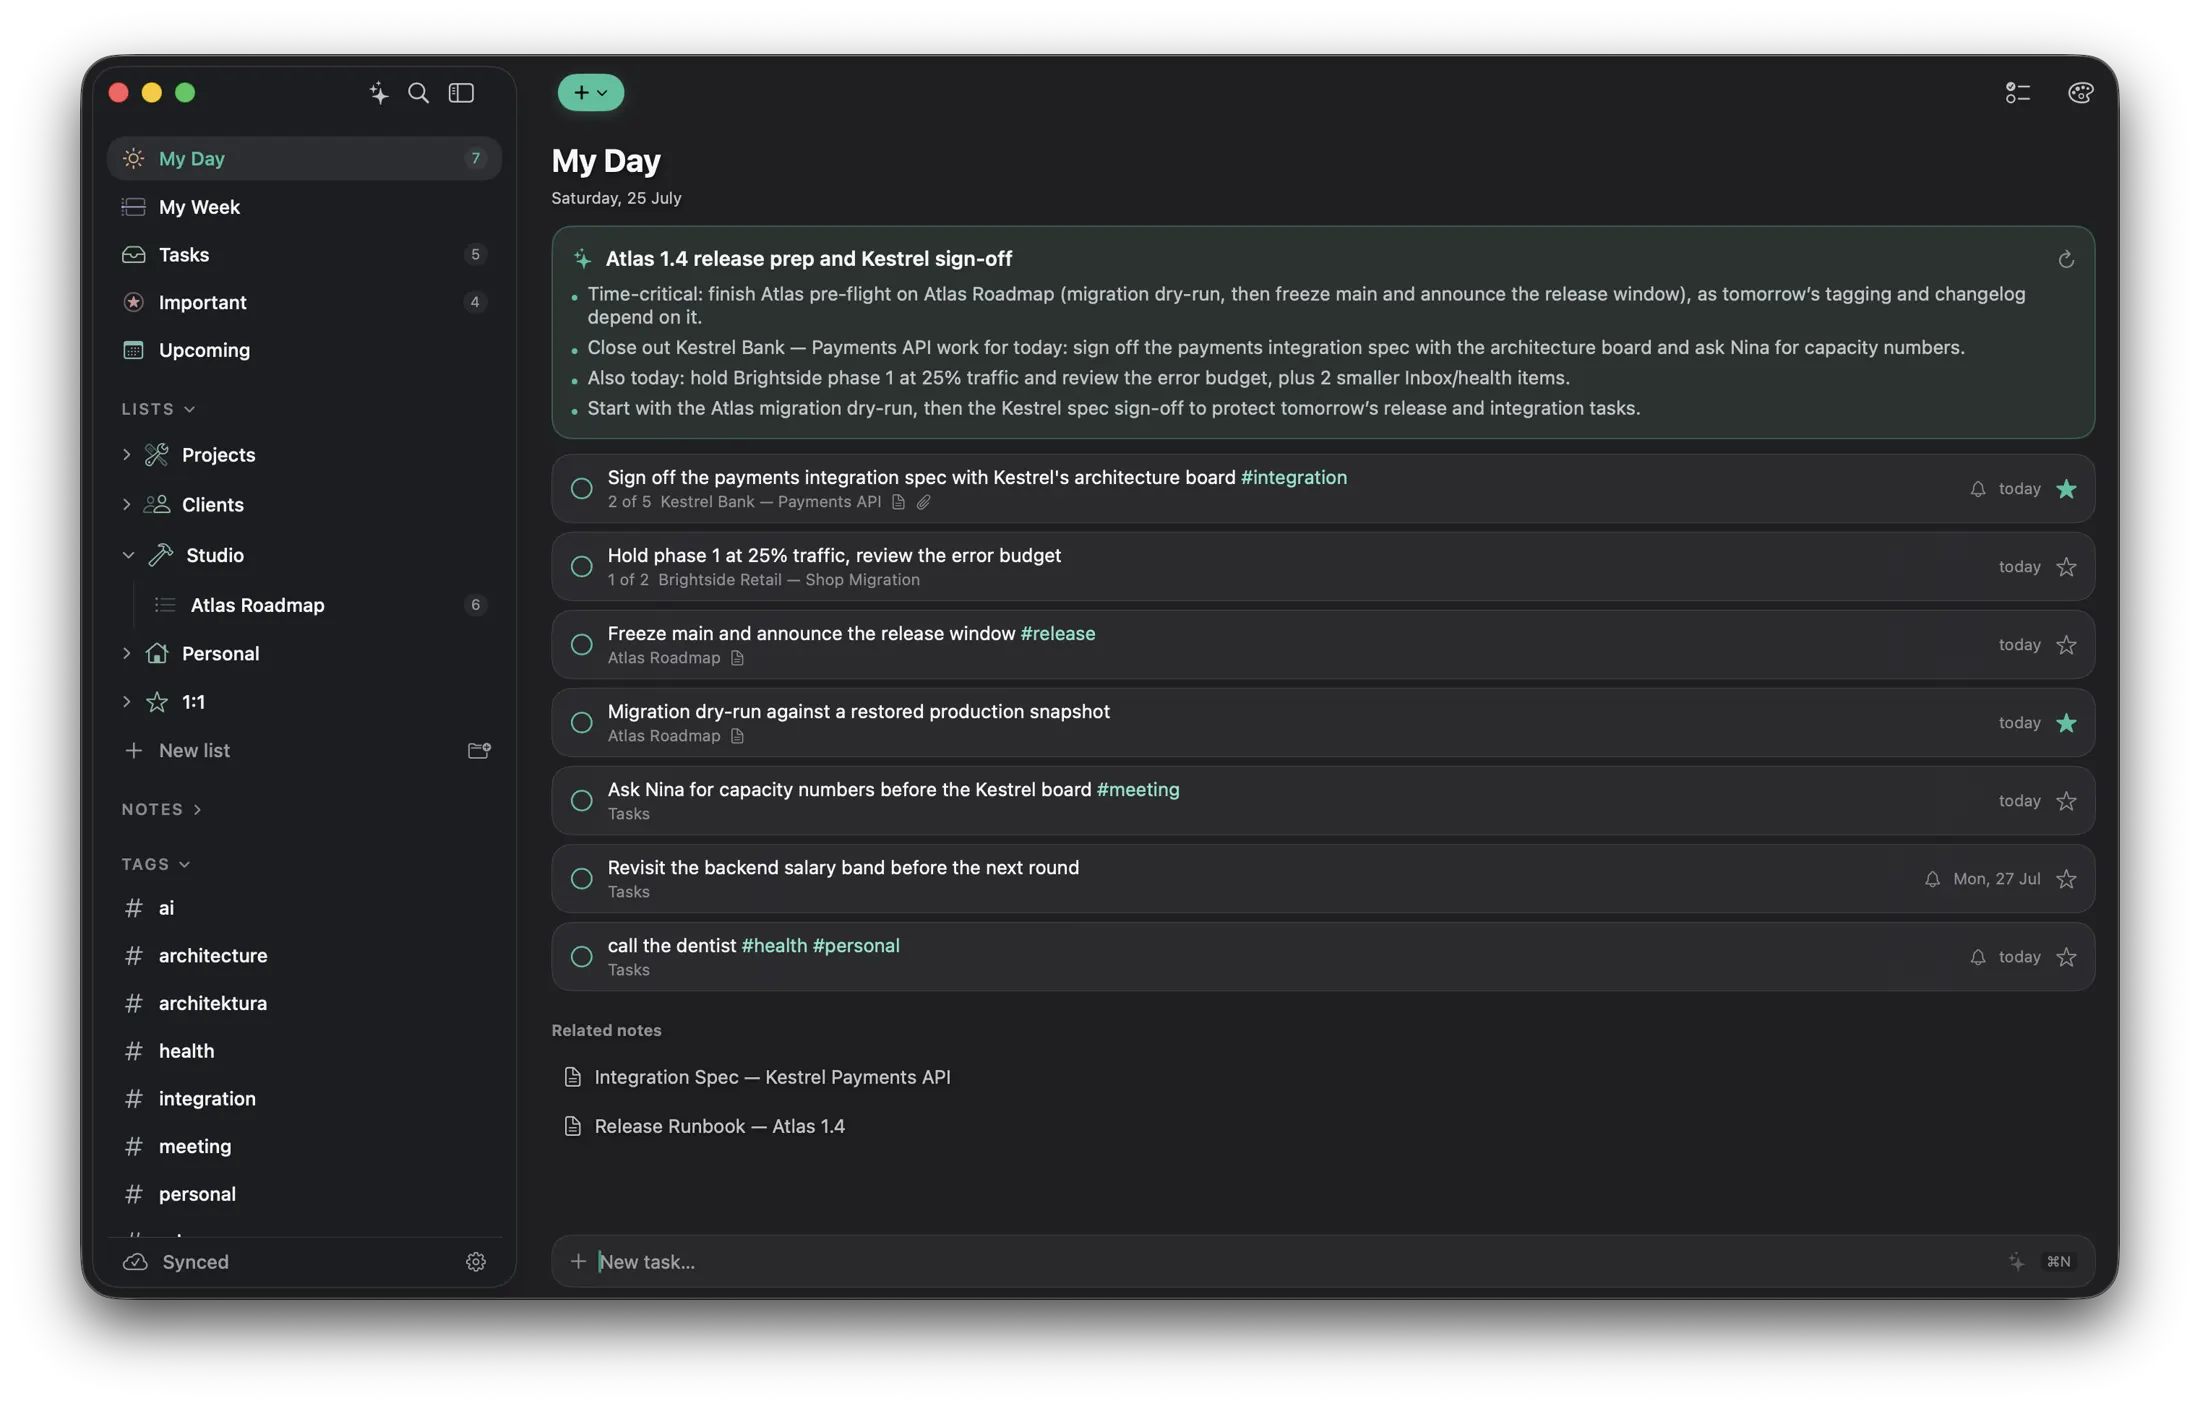Screen dimensions: 2200x1406
Task: Star the Hold phase 1 task
Action: coord(2066,567)
